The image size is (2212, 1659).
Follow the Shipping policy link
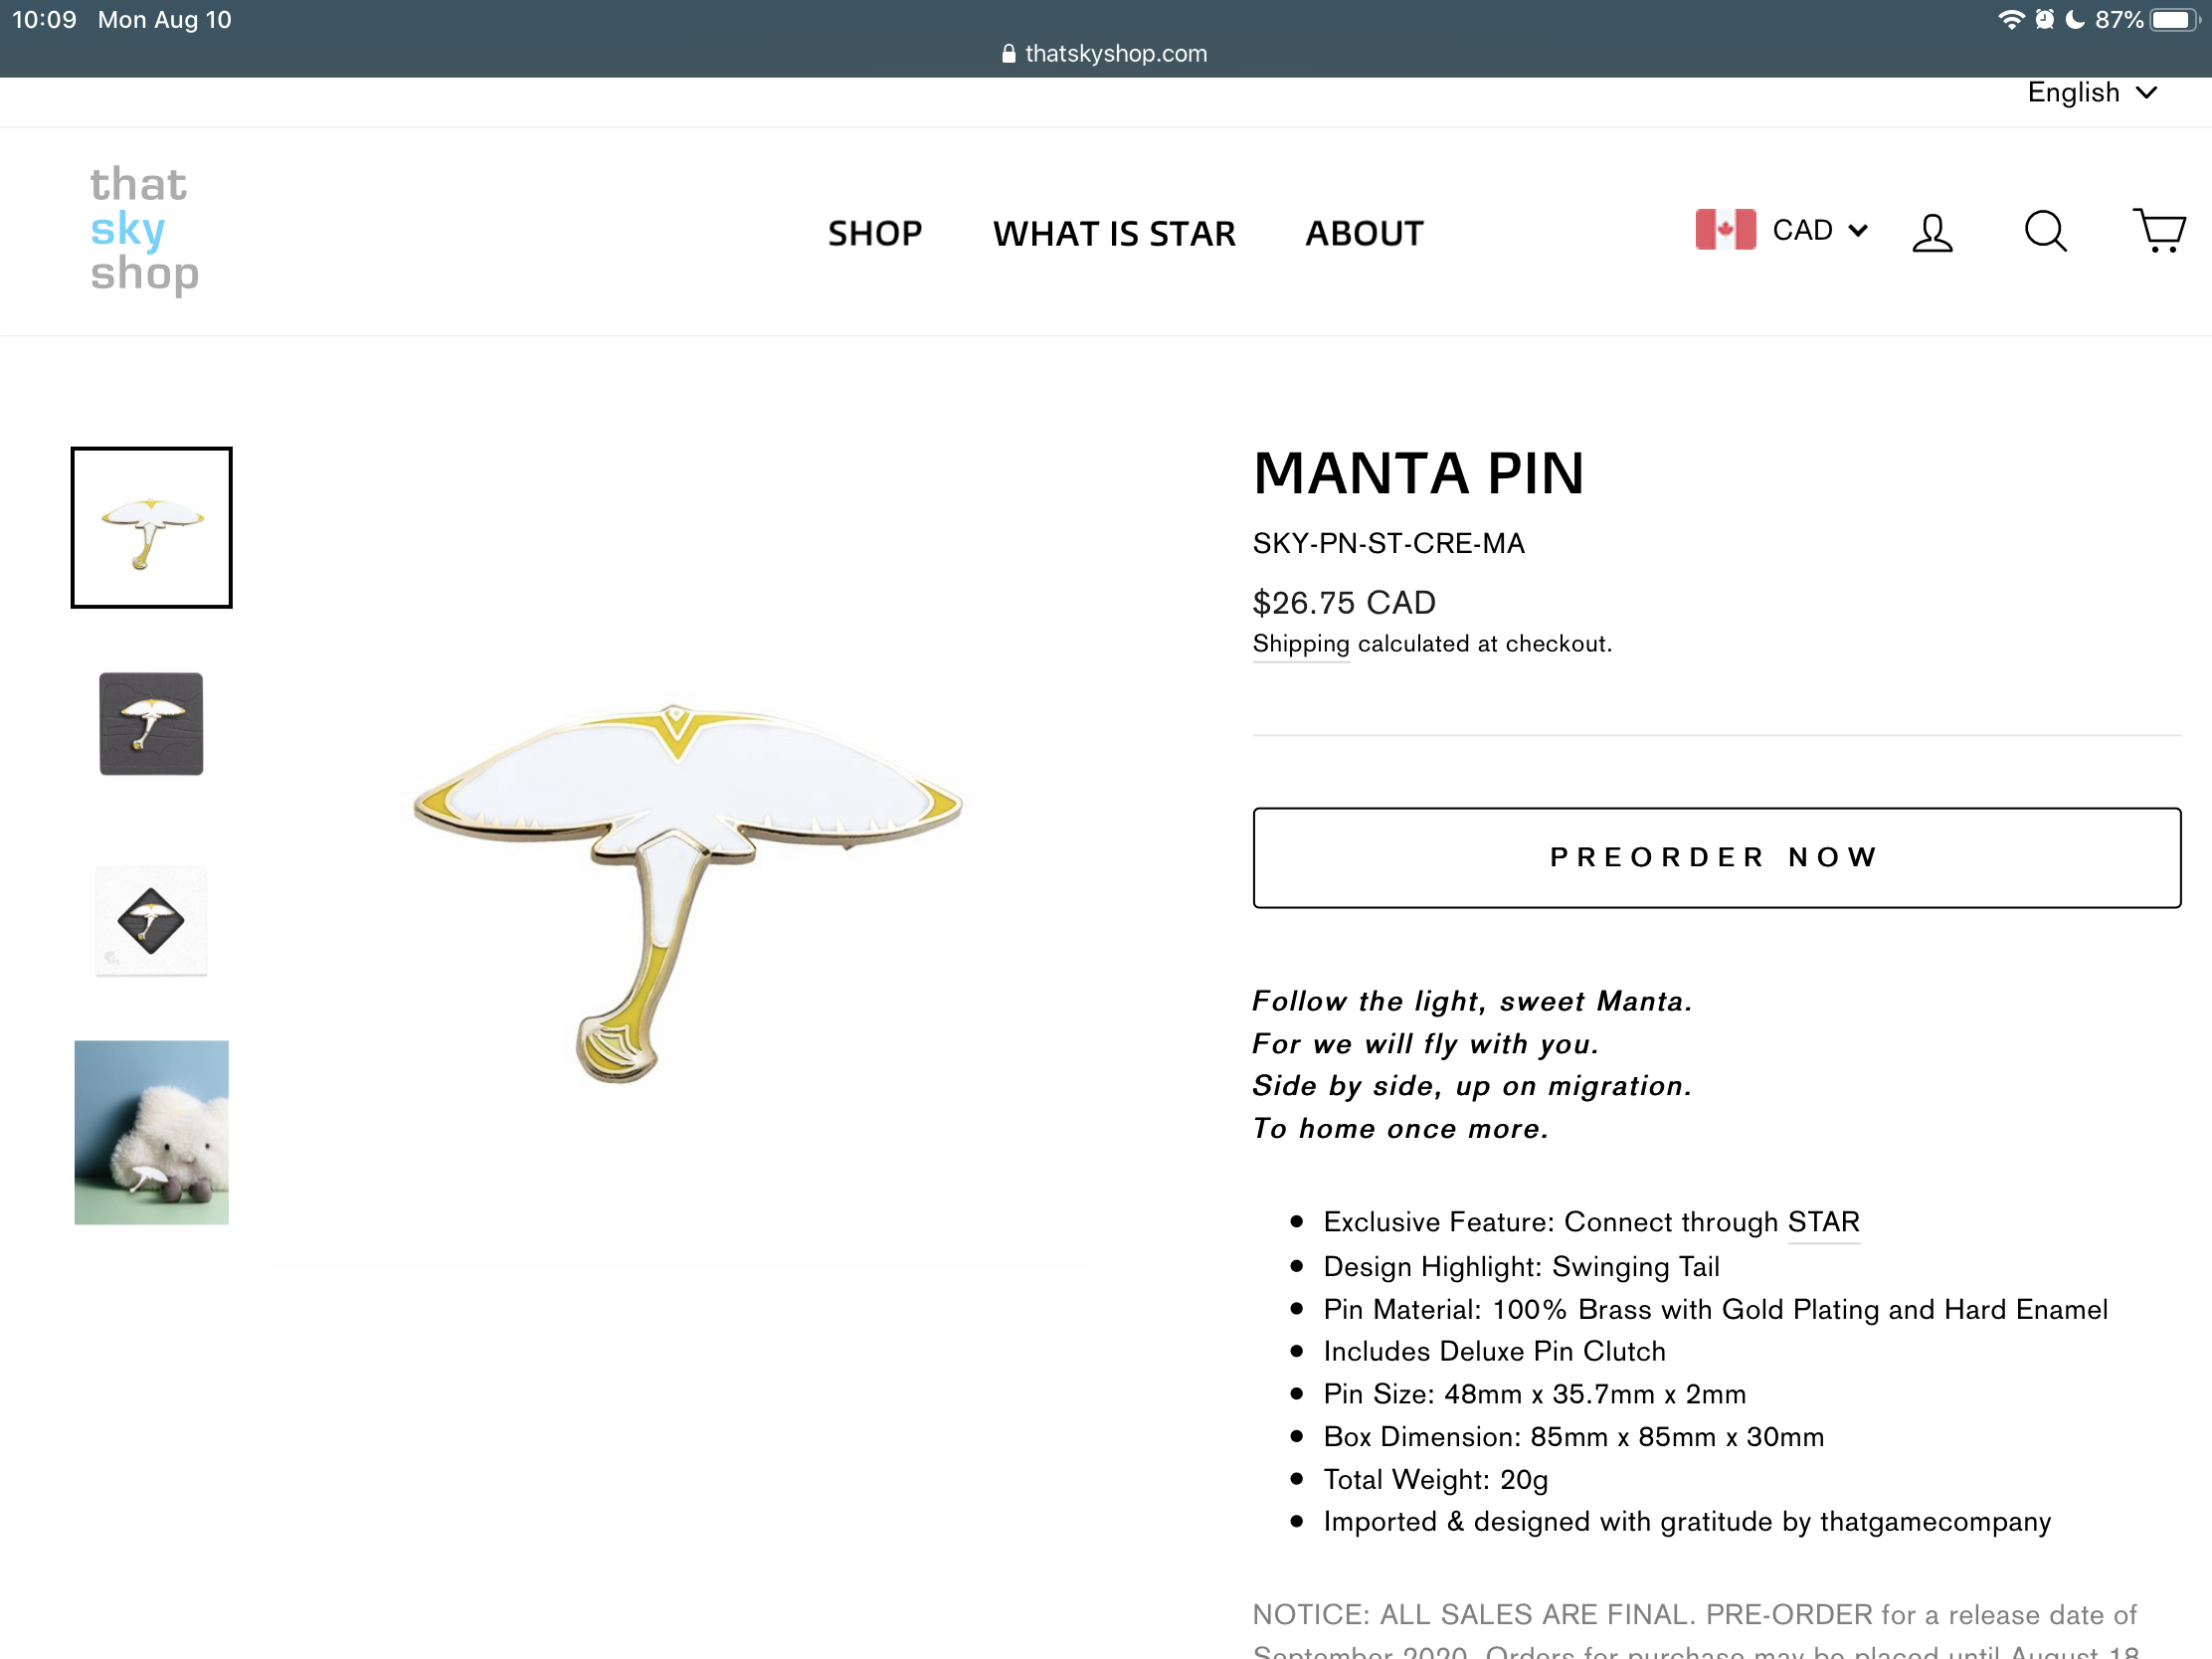[x=1300, y=643]
